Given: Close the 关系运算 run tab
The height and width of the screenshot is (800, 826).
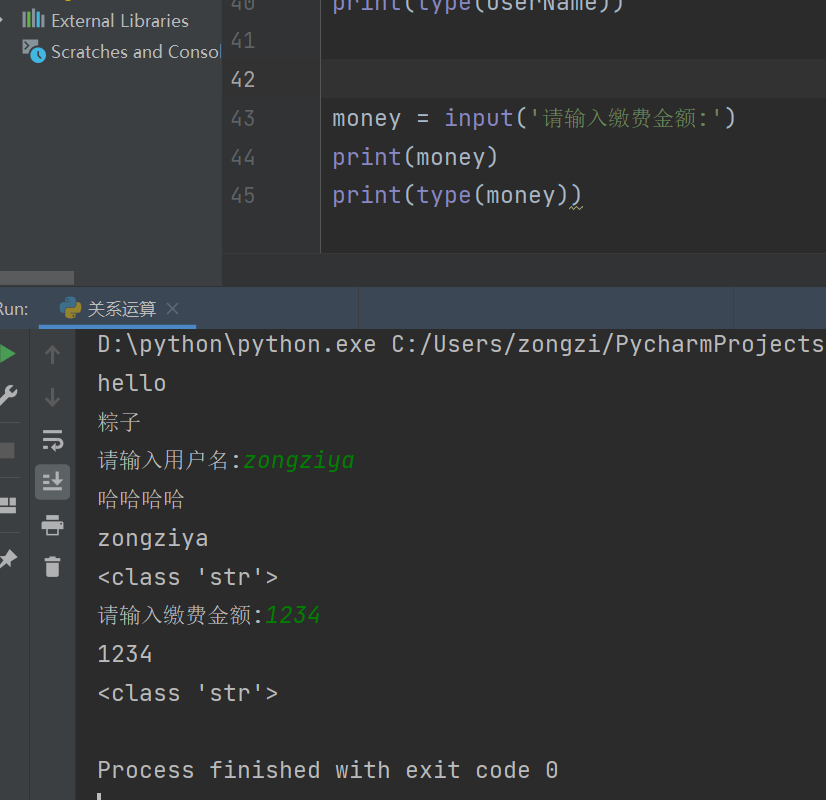Looking at the screenshot, I should [172, 309].
